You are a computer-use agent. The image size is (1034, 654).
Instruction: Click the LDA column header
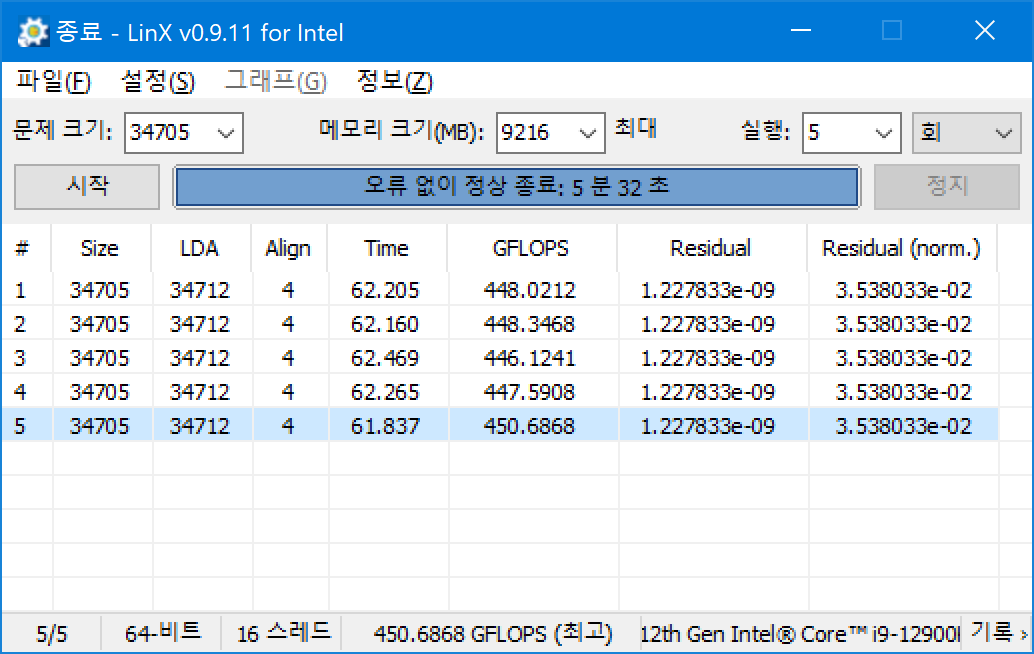200,249
